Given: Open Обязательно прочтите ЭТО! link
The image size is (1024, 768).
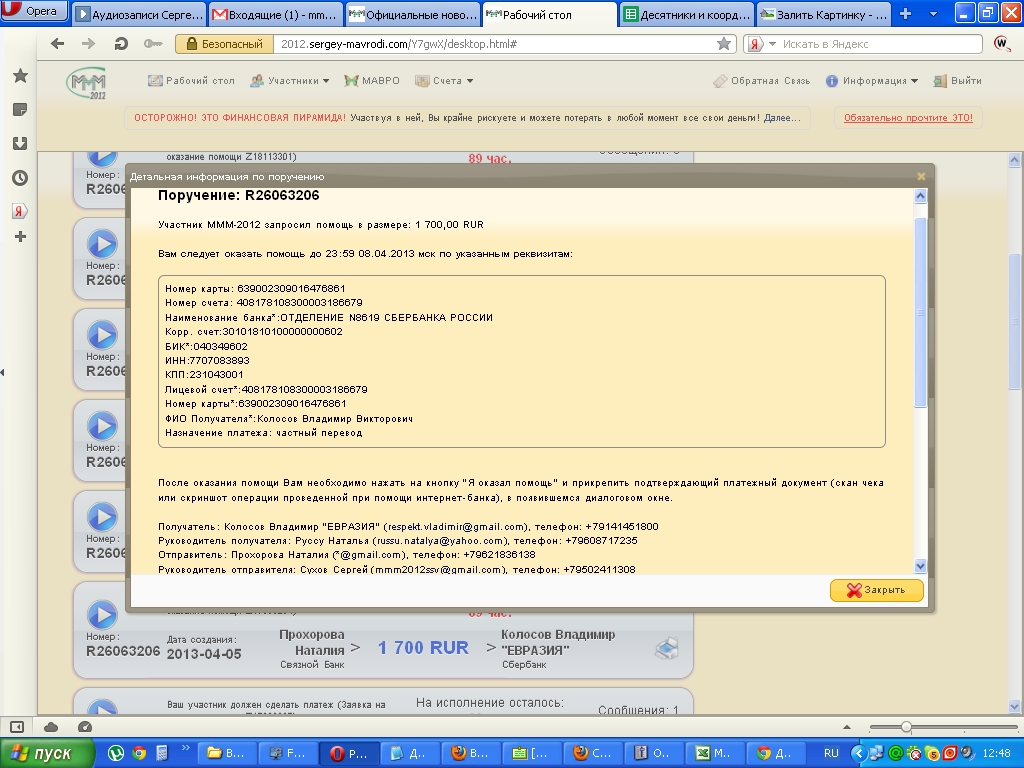Looking at the screenshot, I should pyautogui.click(x=908, y=118).
